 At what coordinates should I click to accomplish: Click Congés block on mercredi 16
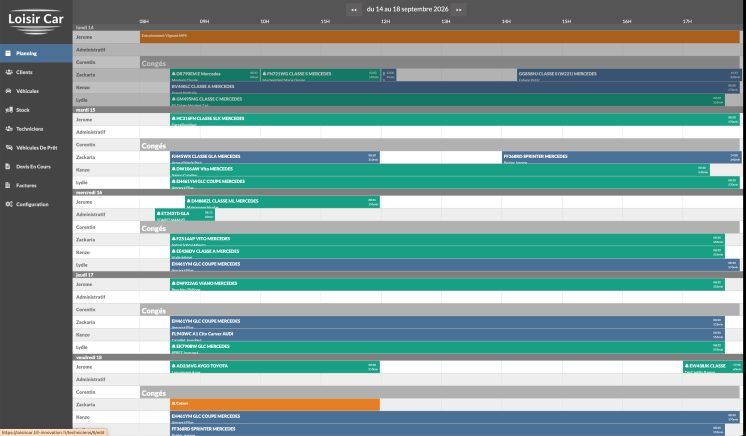(440, 228)
